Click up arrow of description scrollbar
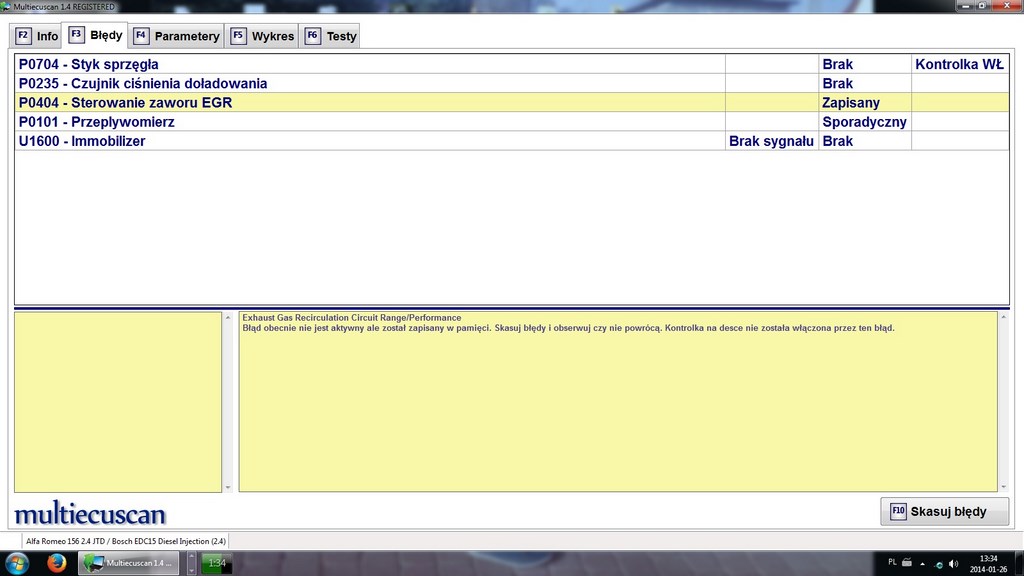Screen dimensions: 1024x576 1004,317
